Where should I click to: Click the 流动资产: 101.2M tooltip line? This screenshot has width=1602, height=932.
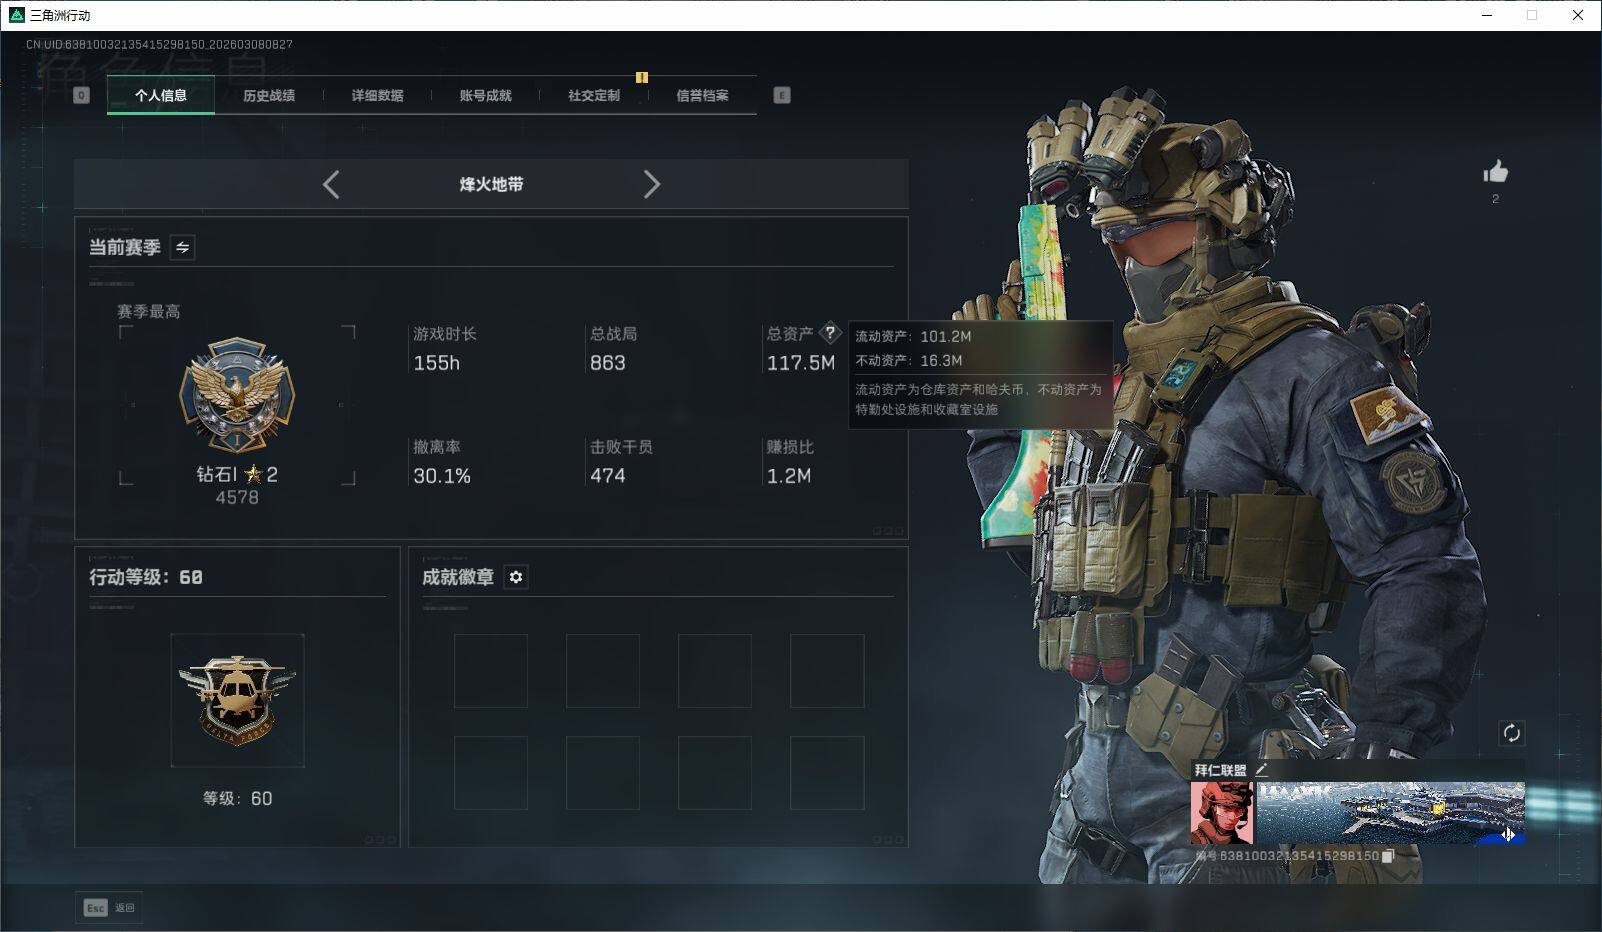point(913,336)
